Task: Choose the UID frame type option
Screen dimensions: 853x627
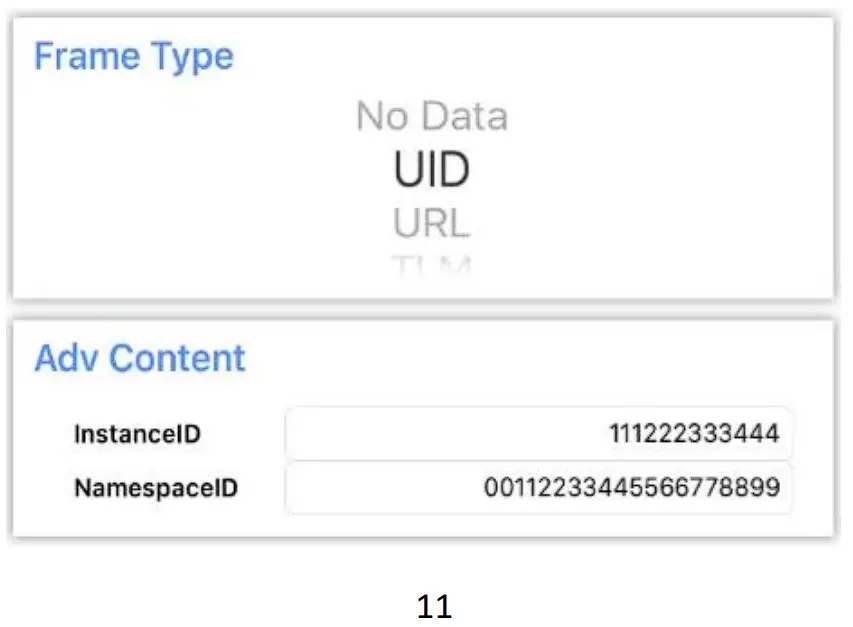Action: point(431,171)
